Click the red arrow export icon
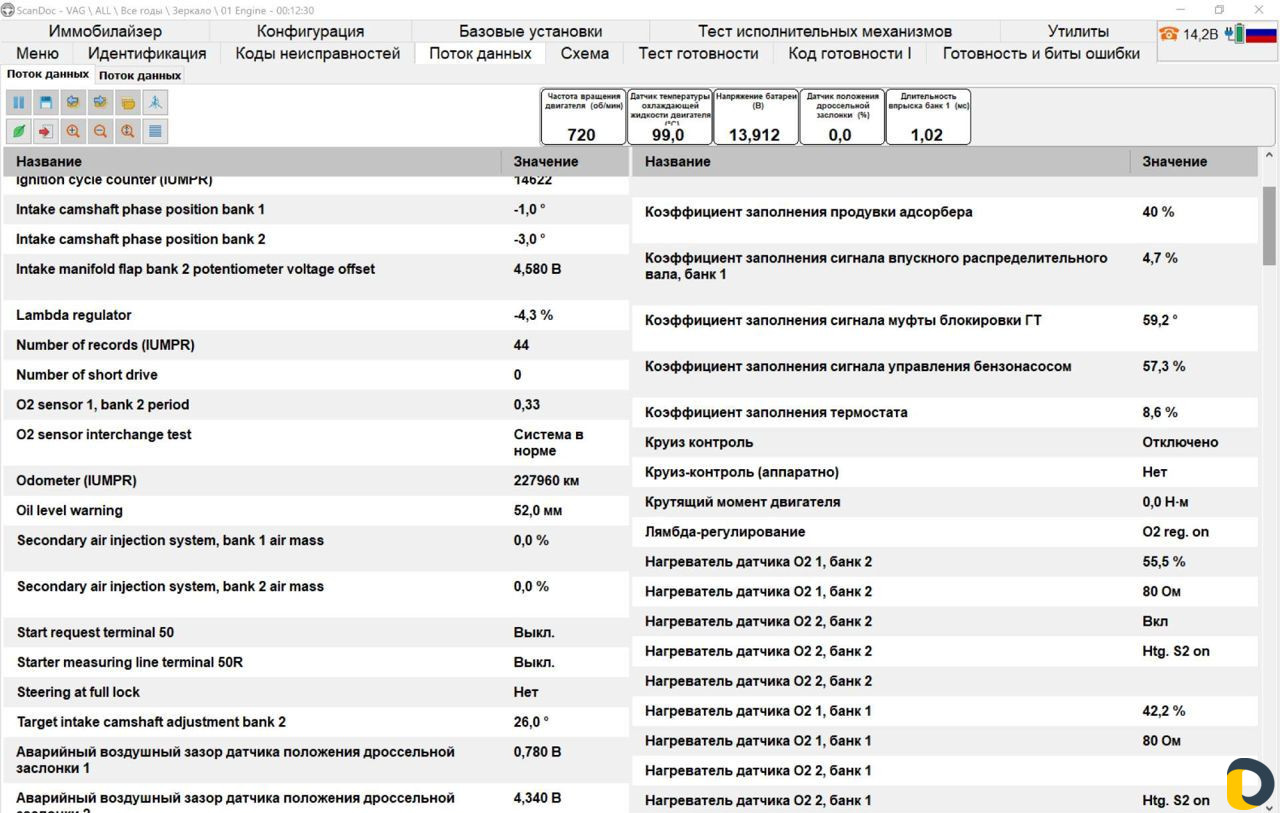Screen dimensions: 1280x813 click(x=45, y=131)
